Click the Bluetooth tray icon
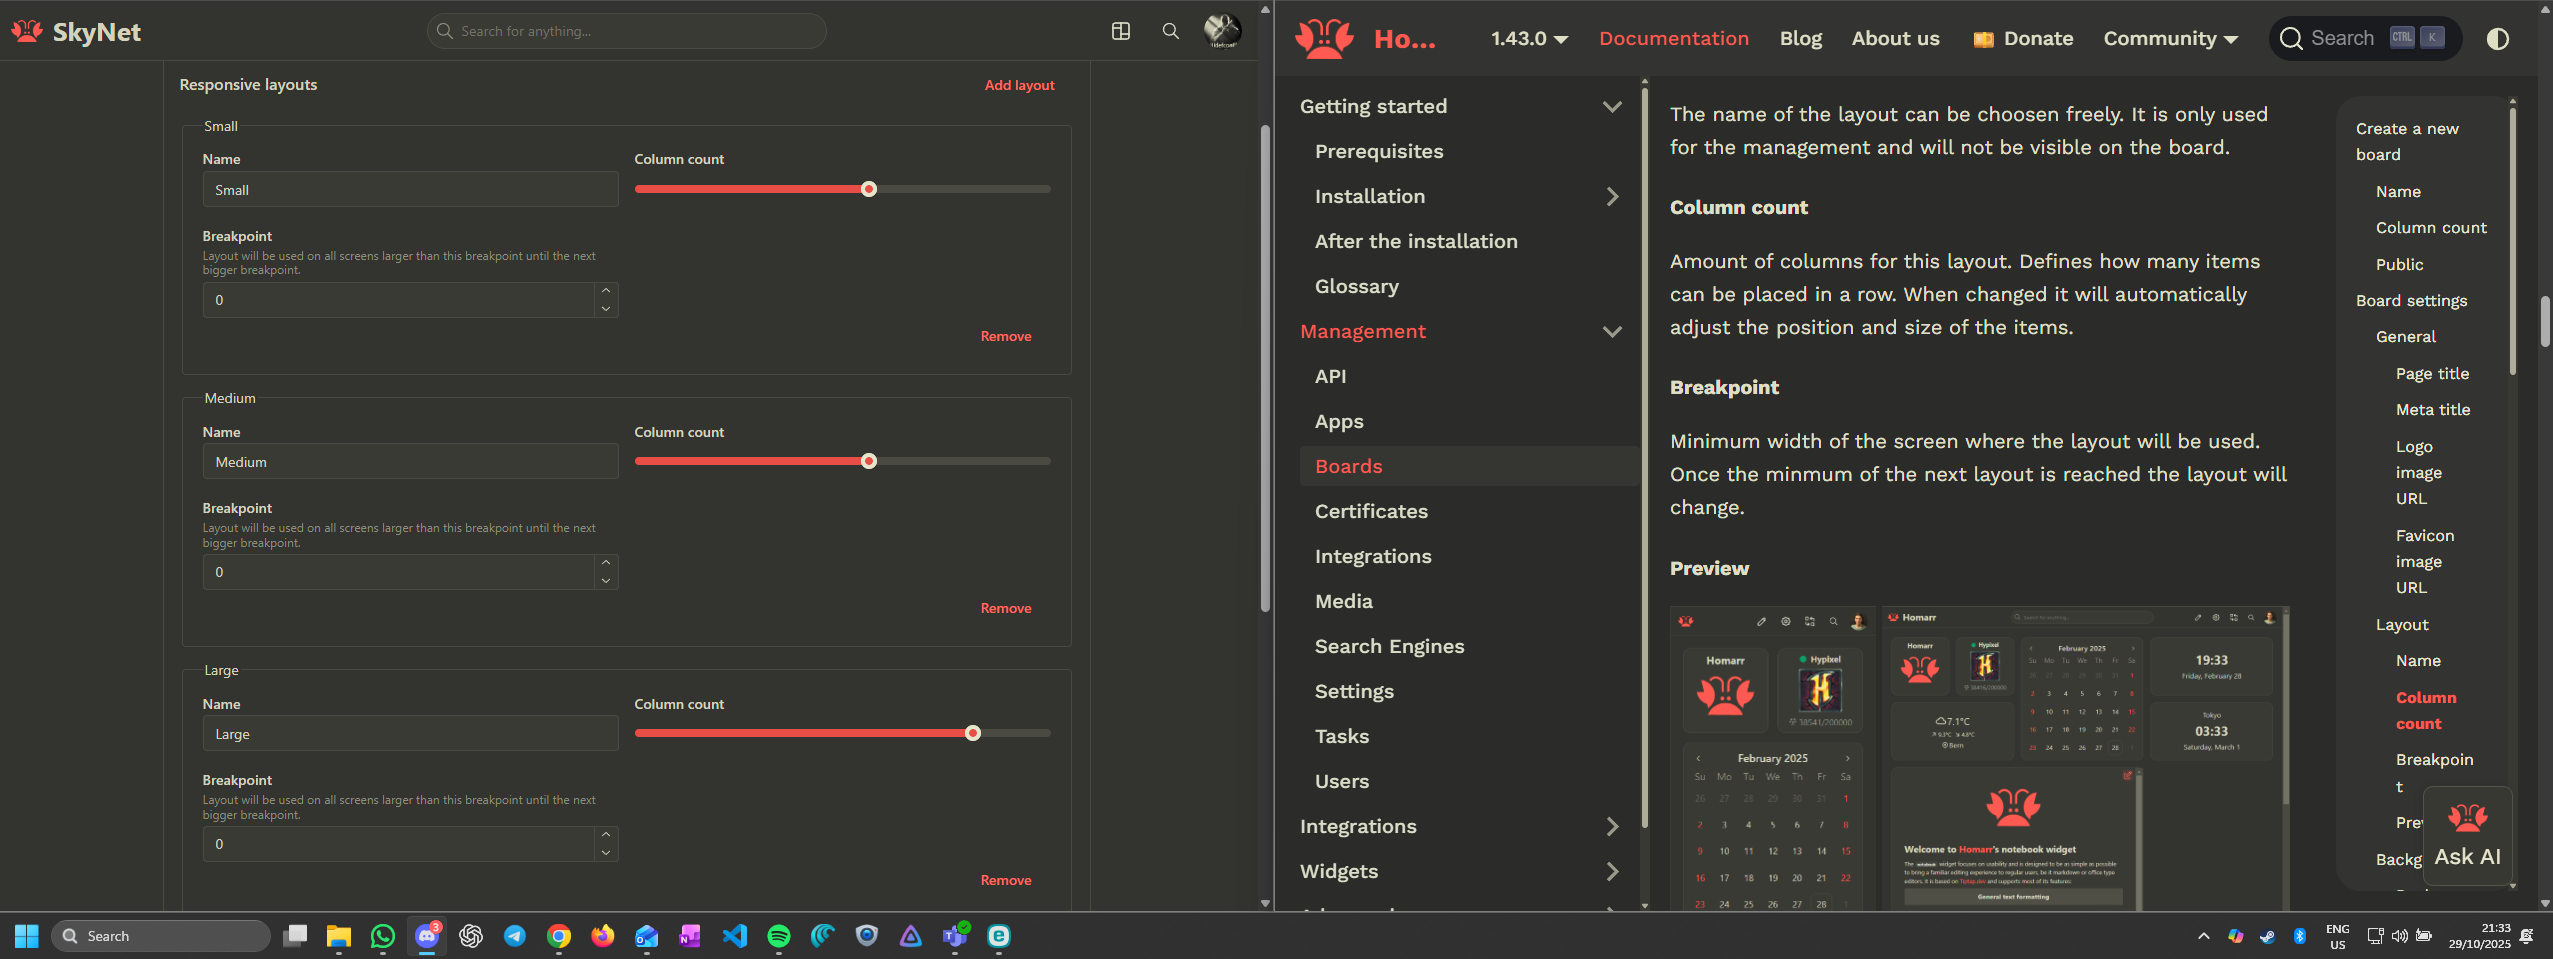This screenshot has height=959, width=2553. pyautogui.click(x=2299, y=936)
